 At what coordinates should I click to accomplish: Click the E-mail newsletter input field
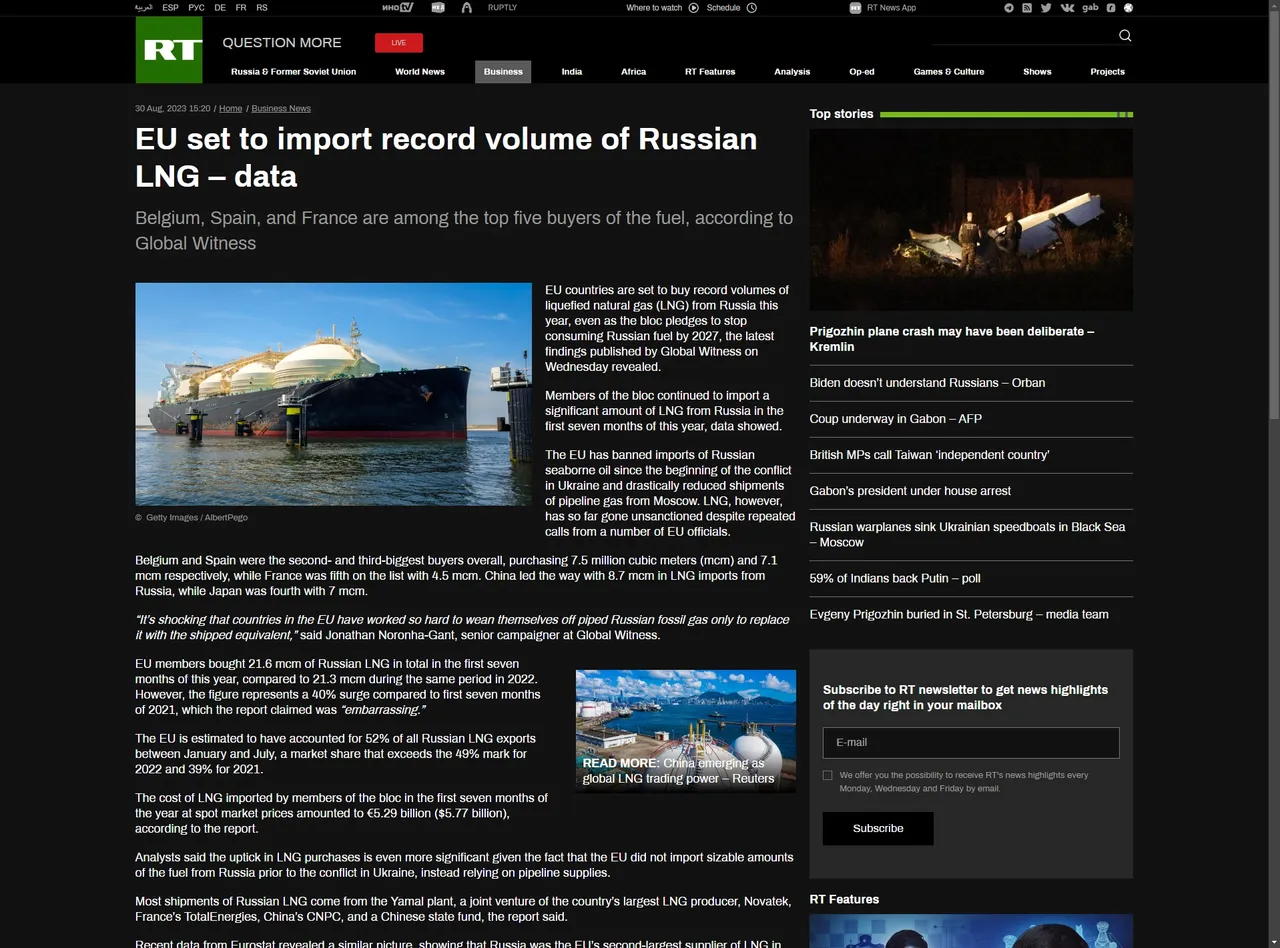970,743
